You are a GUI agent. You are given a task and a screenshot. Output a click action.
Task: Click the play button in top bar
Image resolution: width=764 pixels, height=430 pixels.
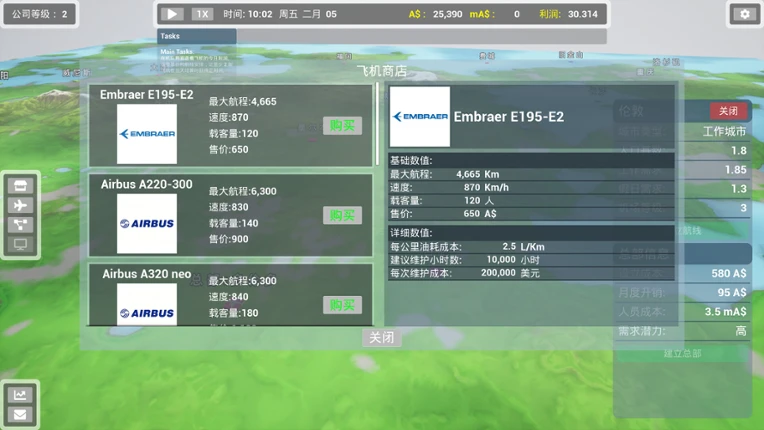pos(172,14)
